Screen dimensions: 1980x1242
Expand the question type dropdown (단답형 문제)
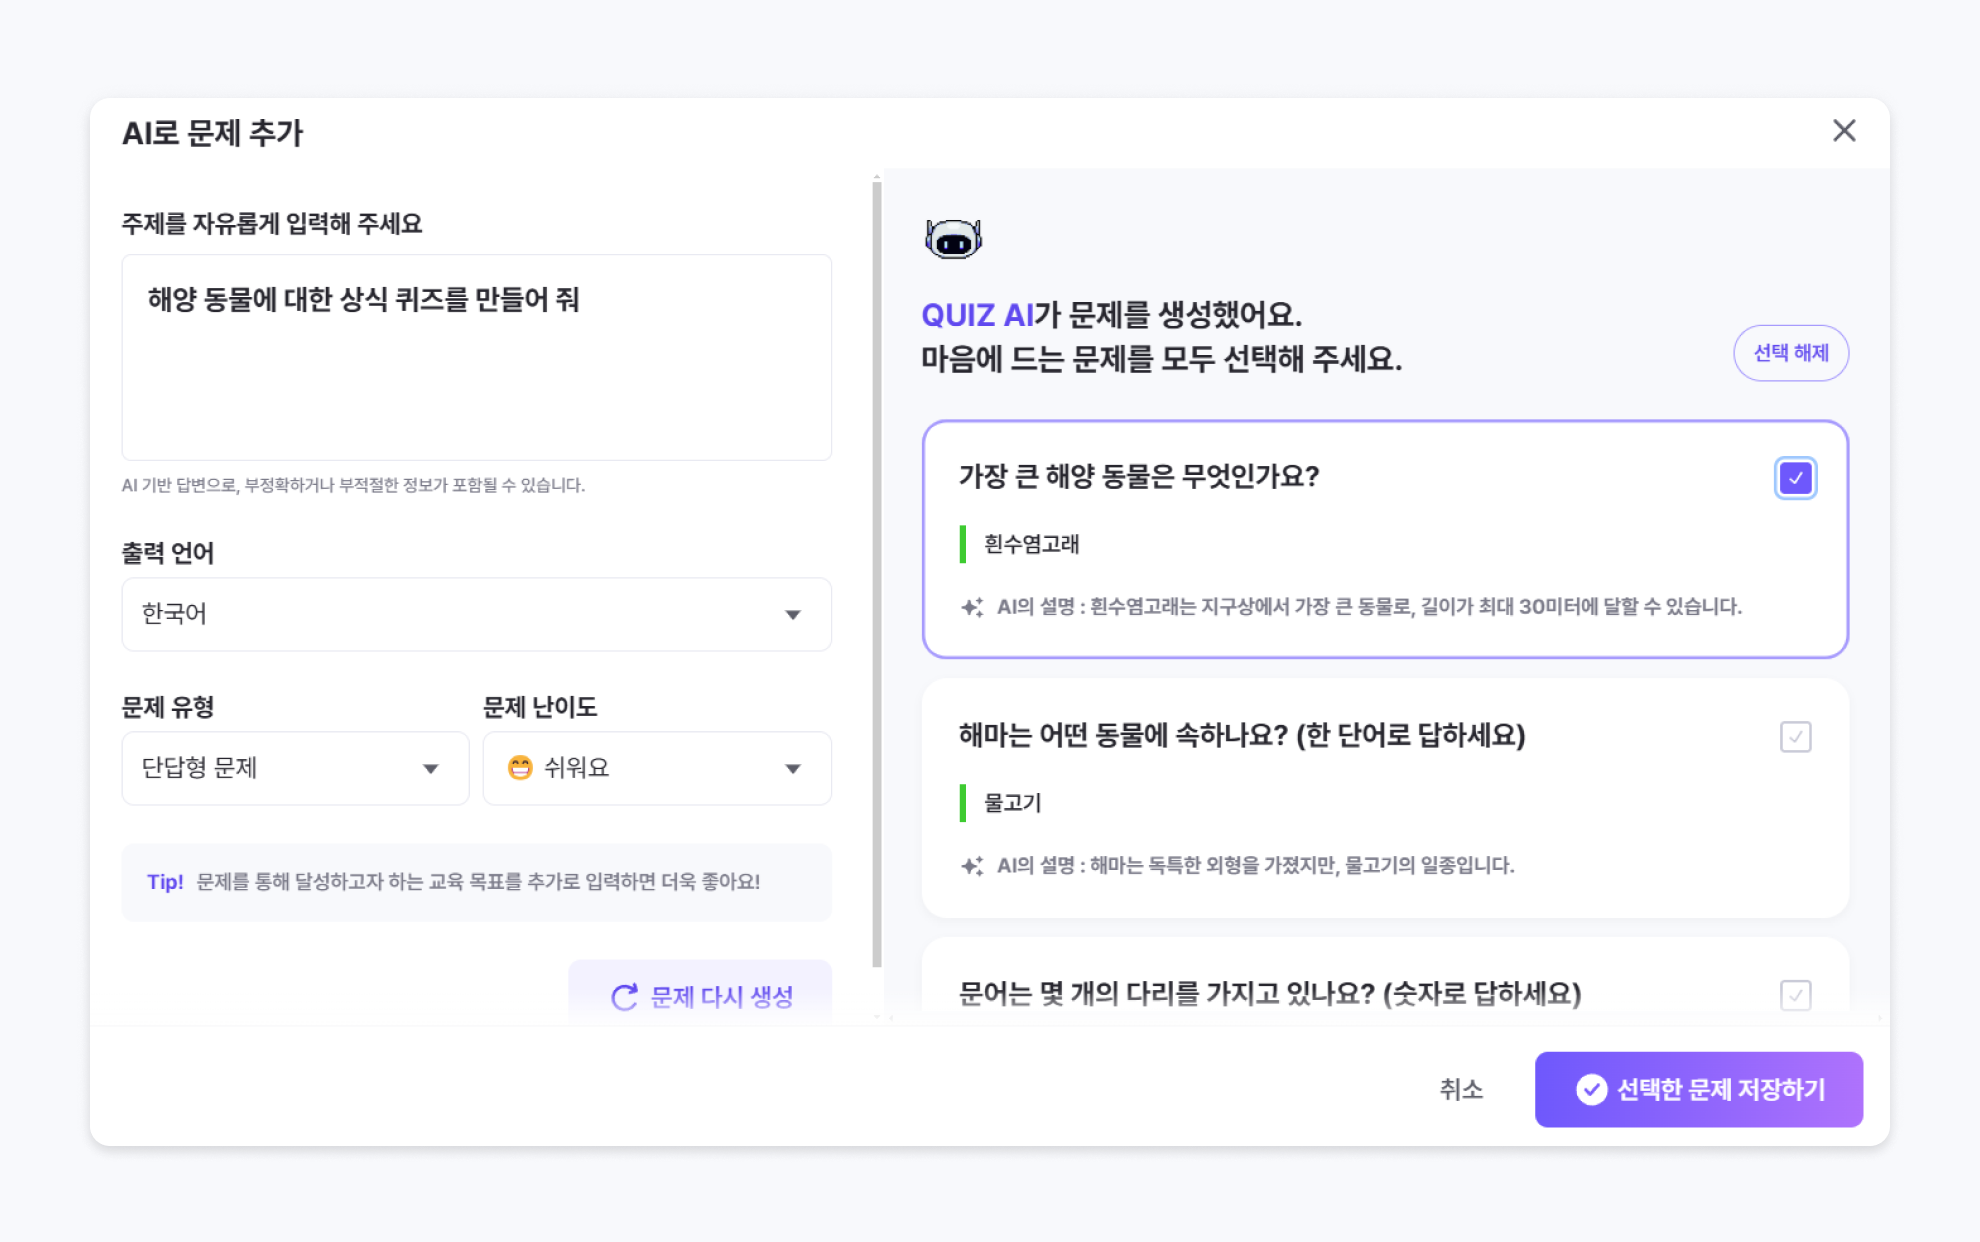pyautogui.click(x=295, y=768)
